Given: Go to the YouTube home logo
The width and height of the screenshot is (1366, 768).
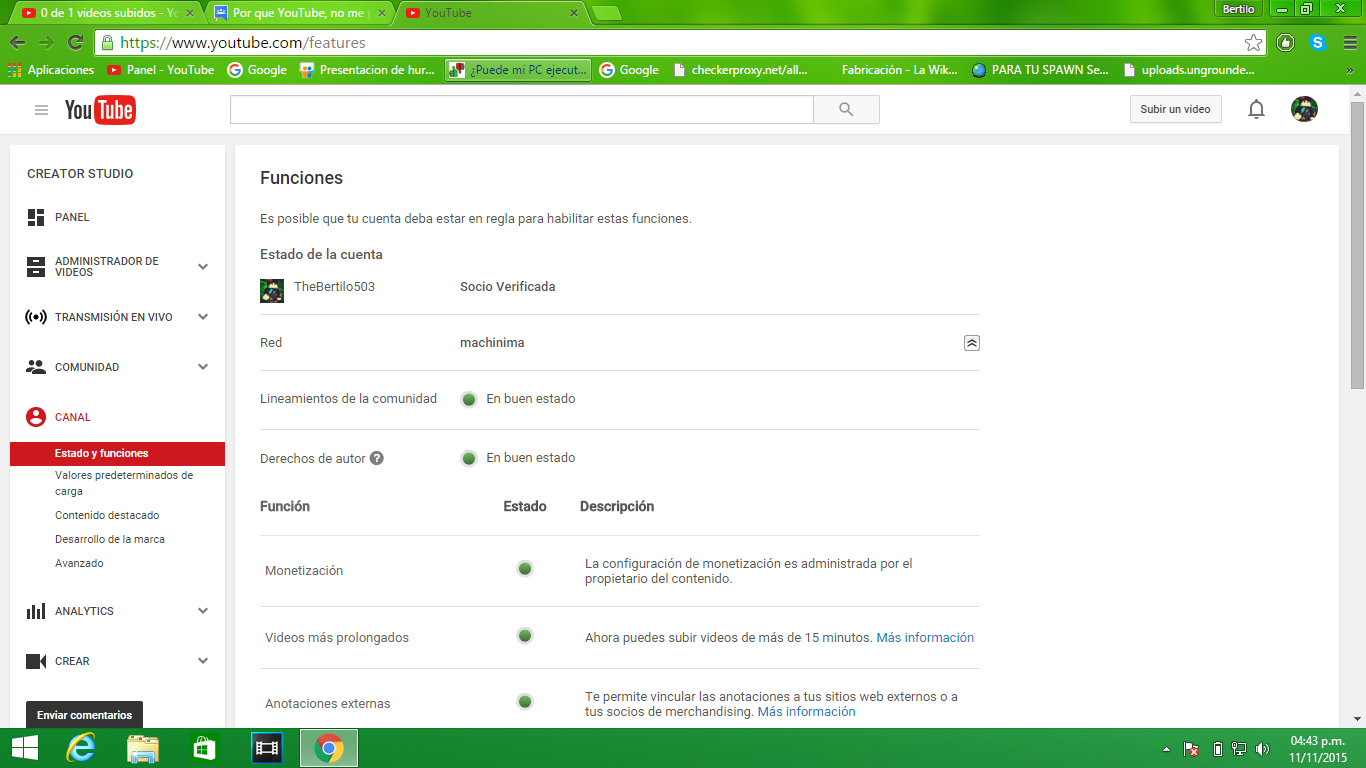Looking at the screenshot, I should pos(100,110).
